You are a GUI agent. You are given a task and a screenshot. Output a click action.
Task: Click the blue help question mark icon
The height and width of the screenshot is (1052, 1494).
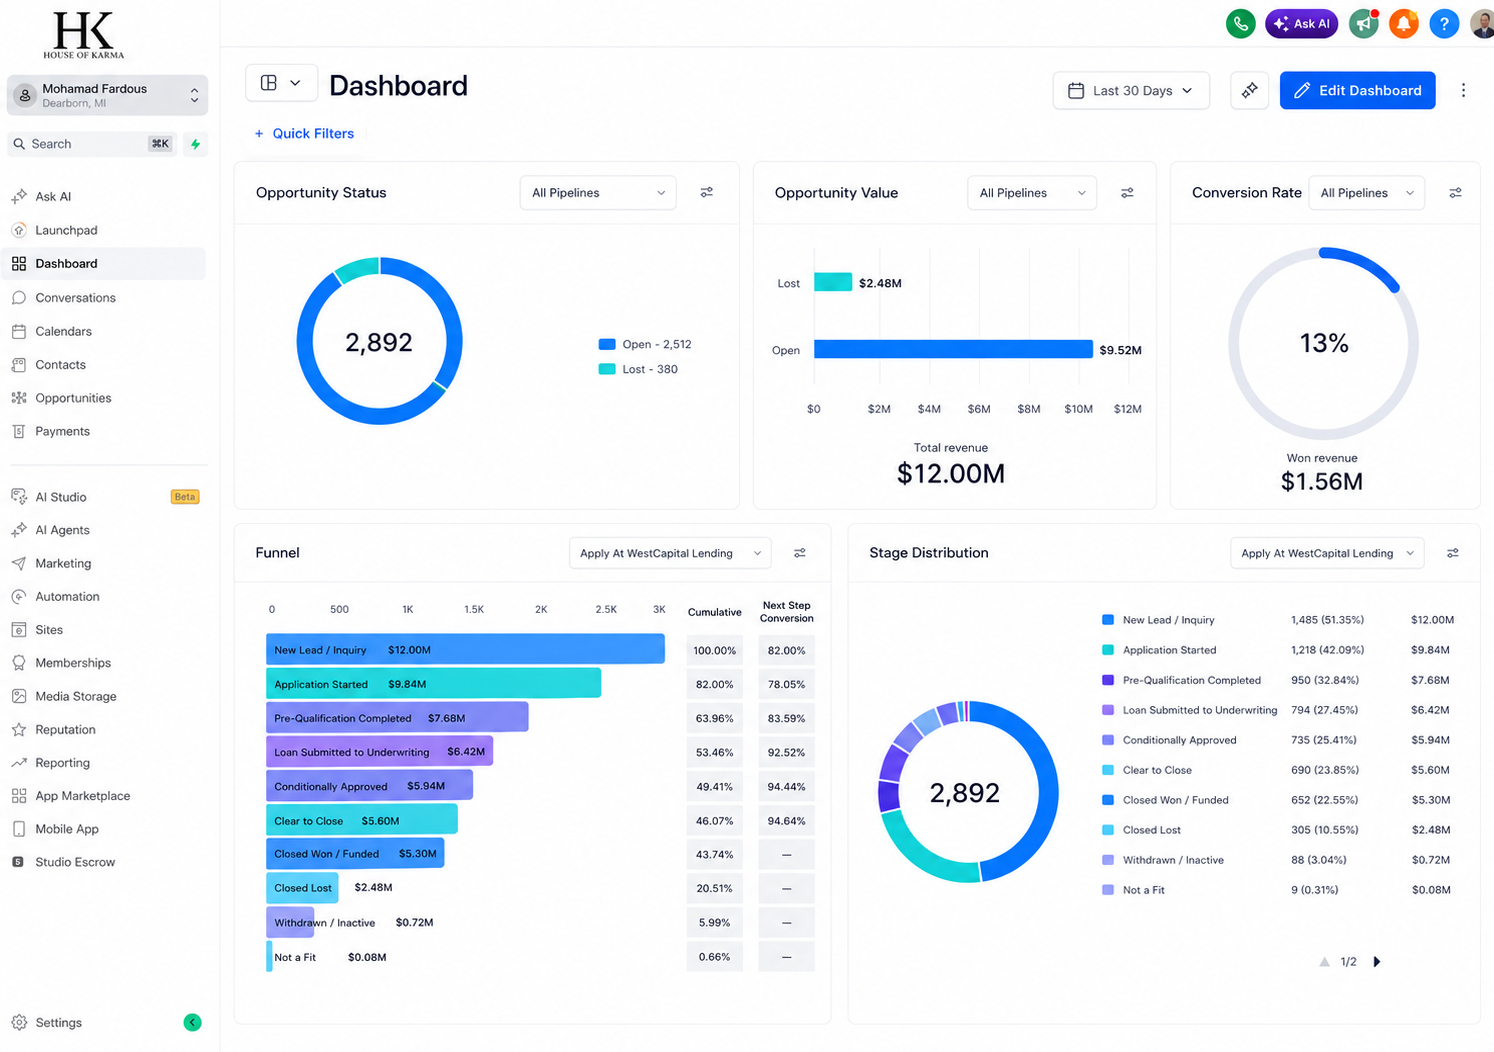1444,23
